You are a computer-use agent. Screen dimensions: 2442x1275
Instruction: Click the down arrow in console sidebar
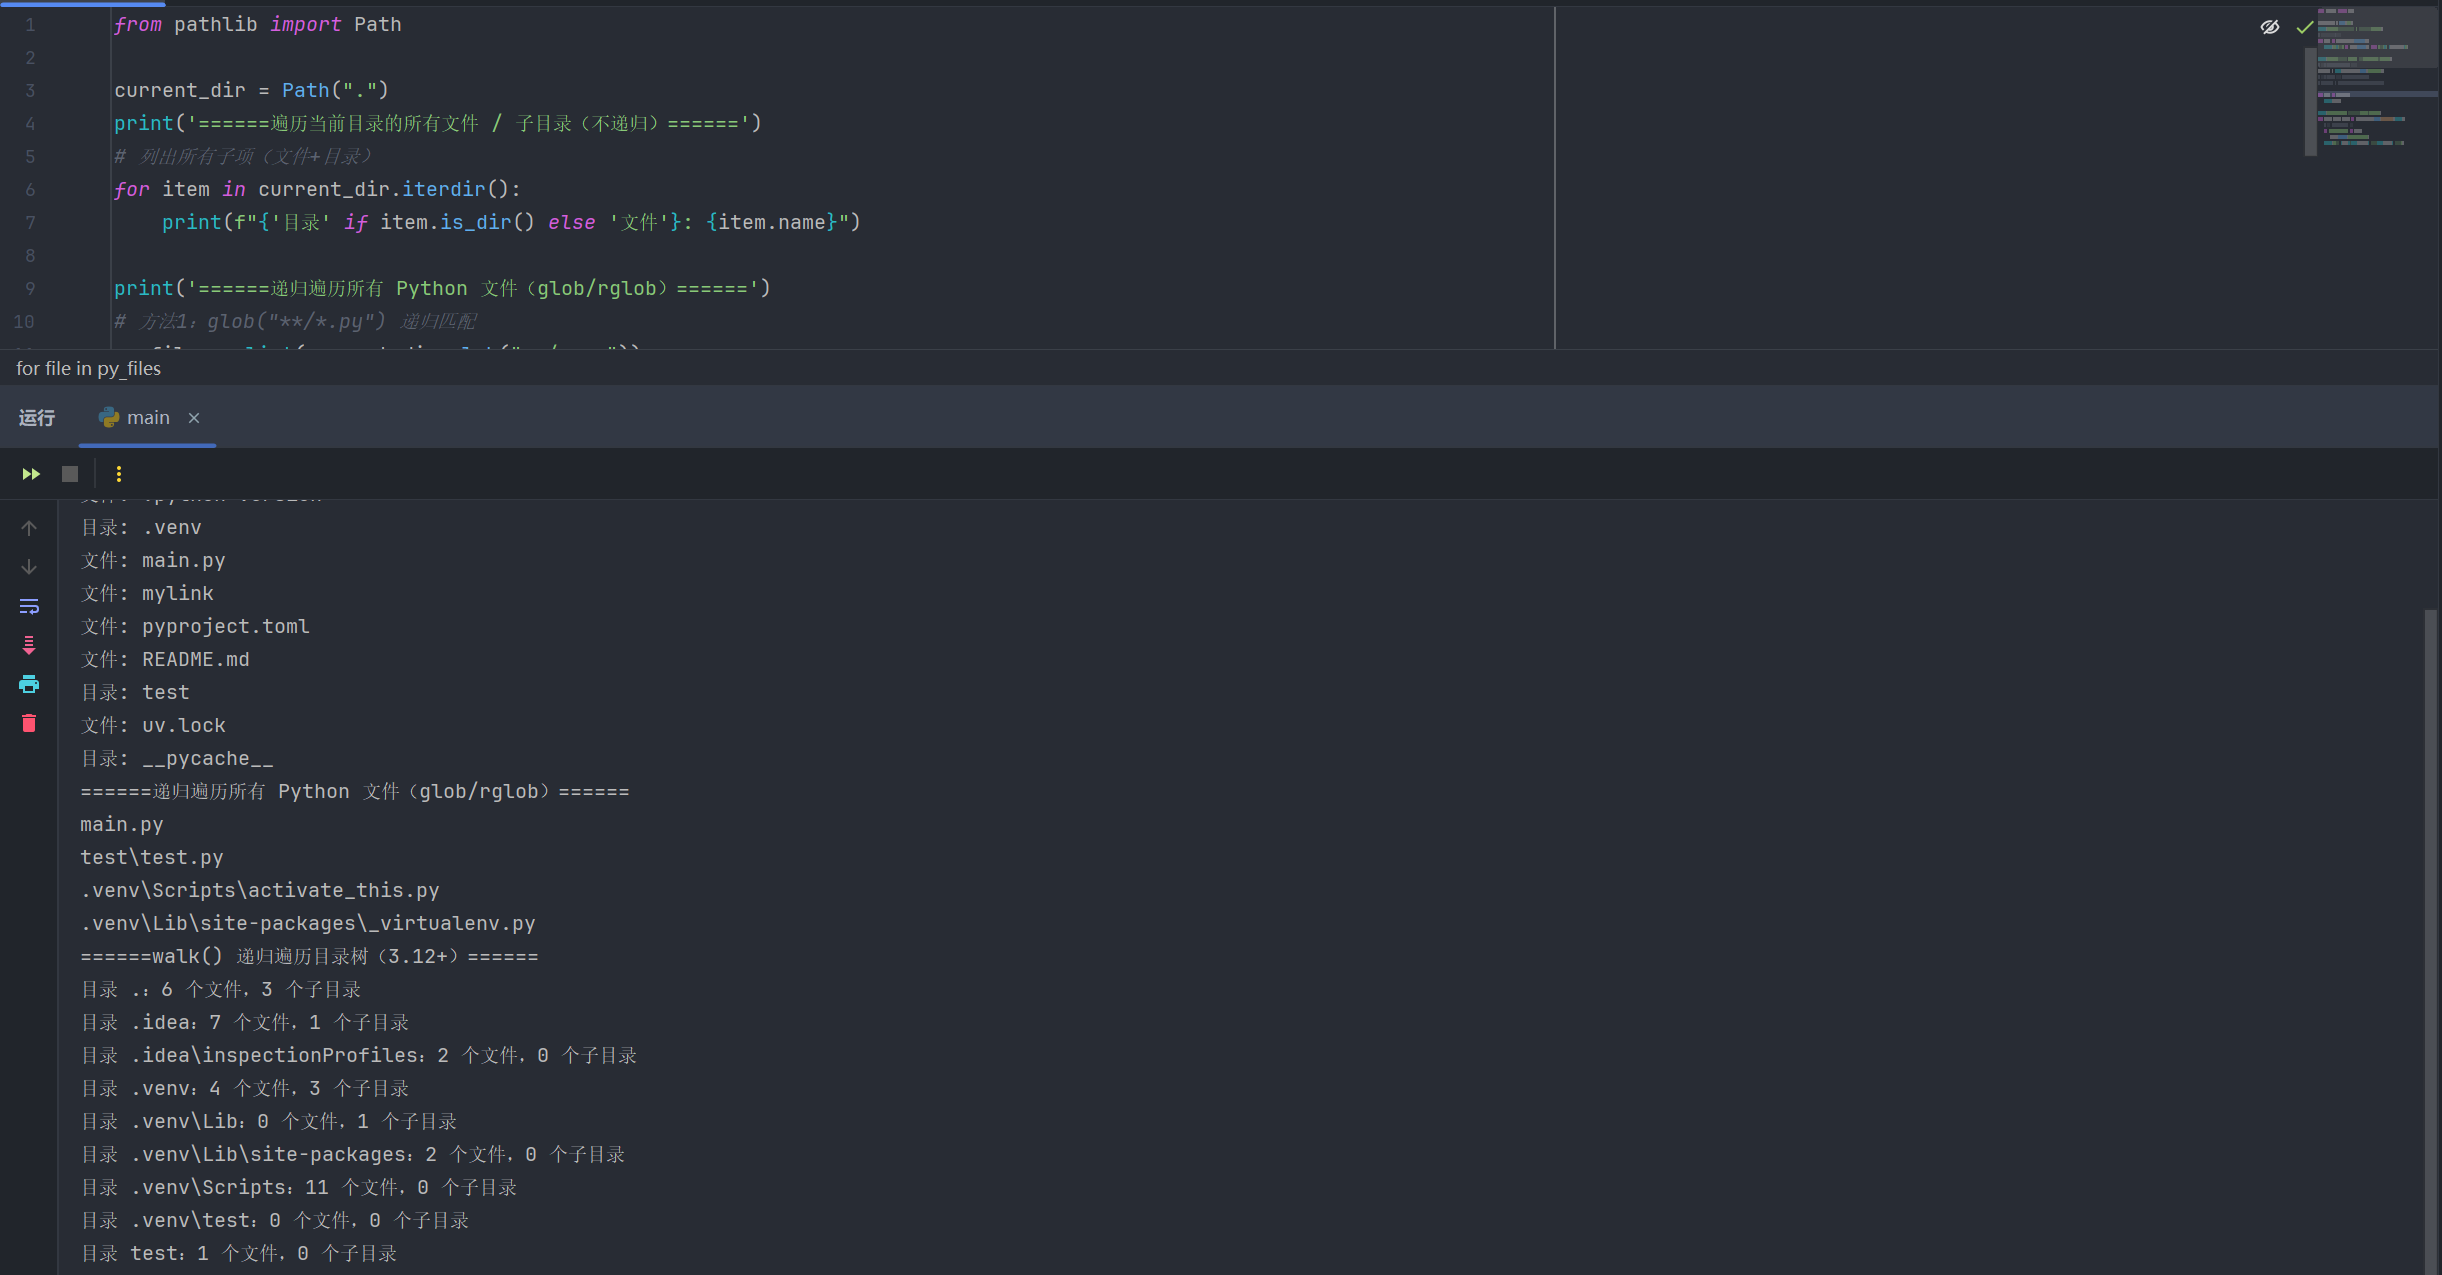(29, 567)
